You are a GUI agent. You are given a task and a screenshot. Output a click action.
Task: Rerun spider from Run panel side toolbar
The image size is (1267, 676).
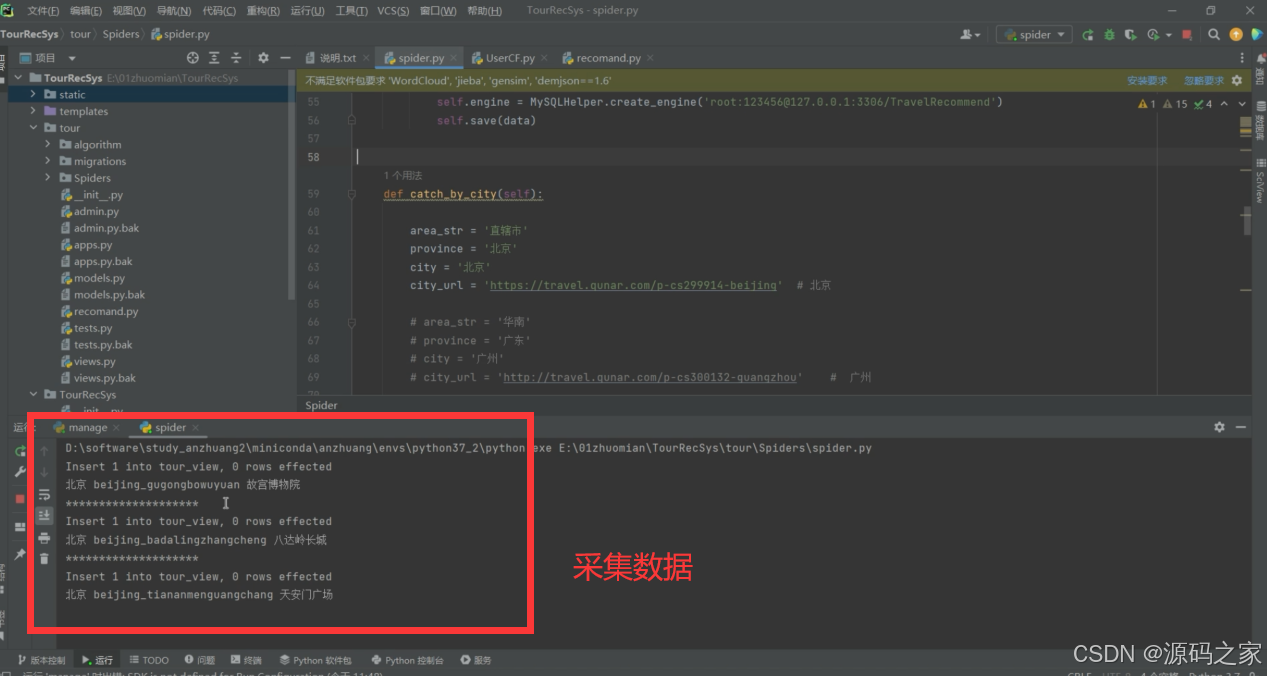pos(20,451)
